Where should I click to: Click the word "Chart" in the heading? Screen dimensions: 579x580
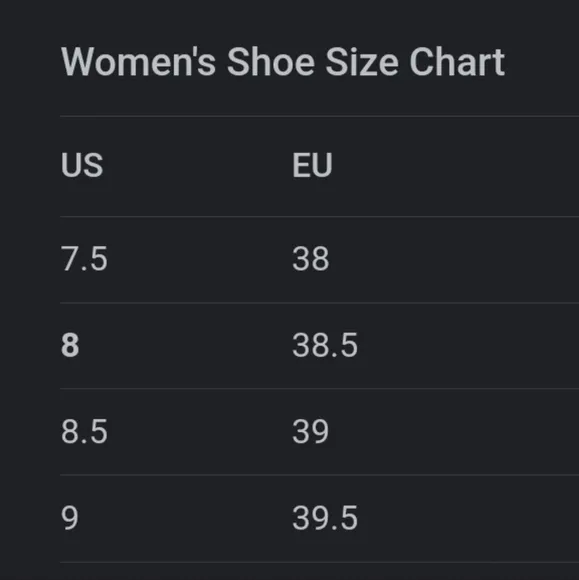point(457,62)
